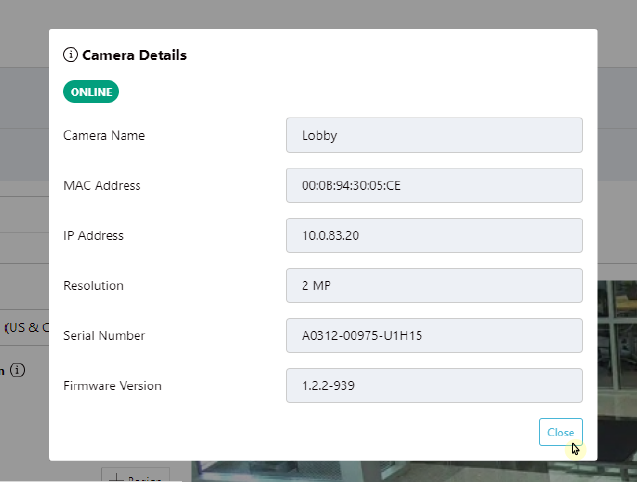Click the Firmware Version field 1.2.2-939

click(x=434, y=385)
